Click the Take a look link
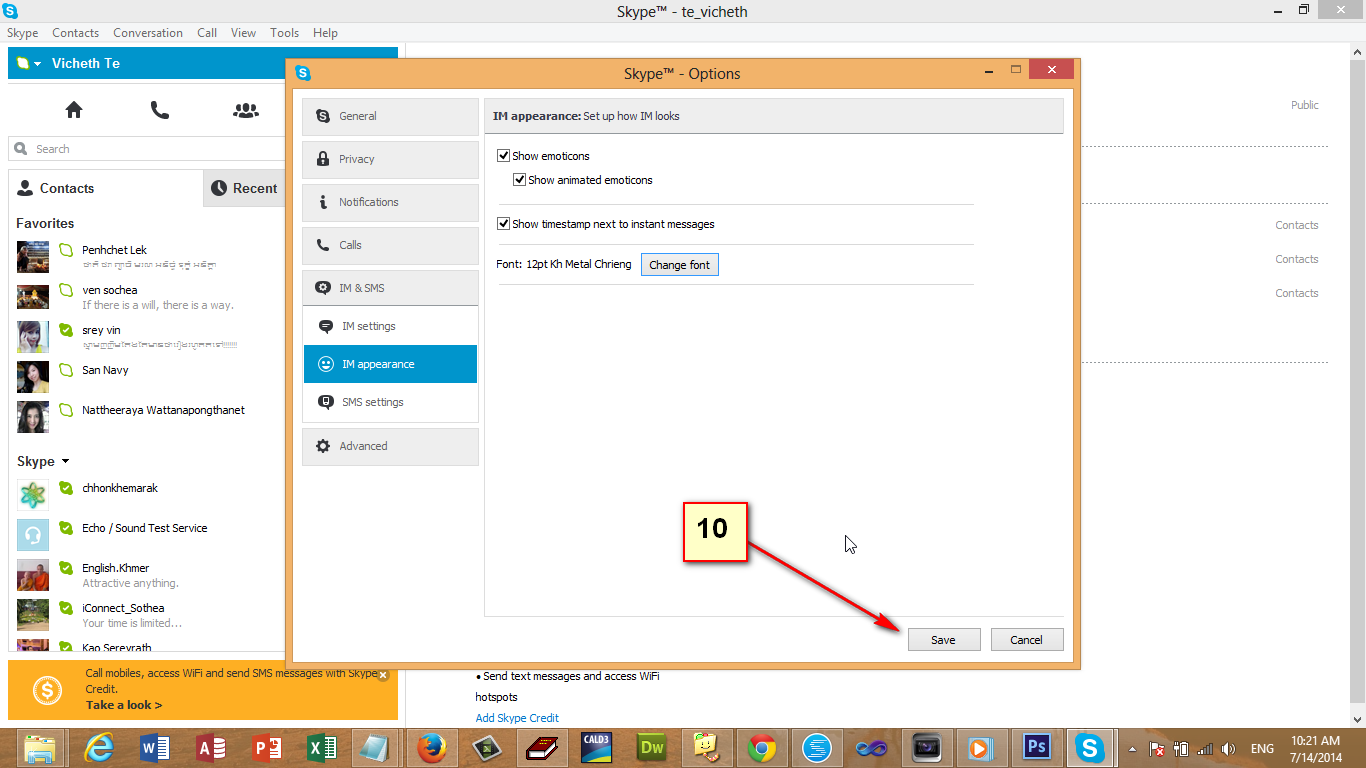The height and width of the screenshot is (768, 1366). pyautogui.click(x=124, y=705)
